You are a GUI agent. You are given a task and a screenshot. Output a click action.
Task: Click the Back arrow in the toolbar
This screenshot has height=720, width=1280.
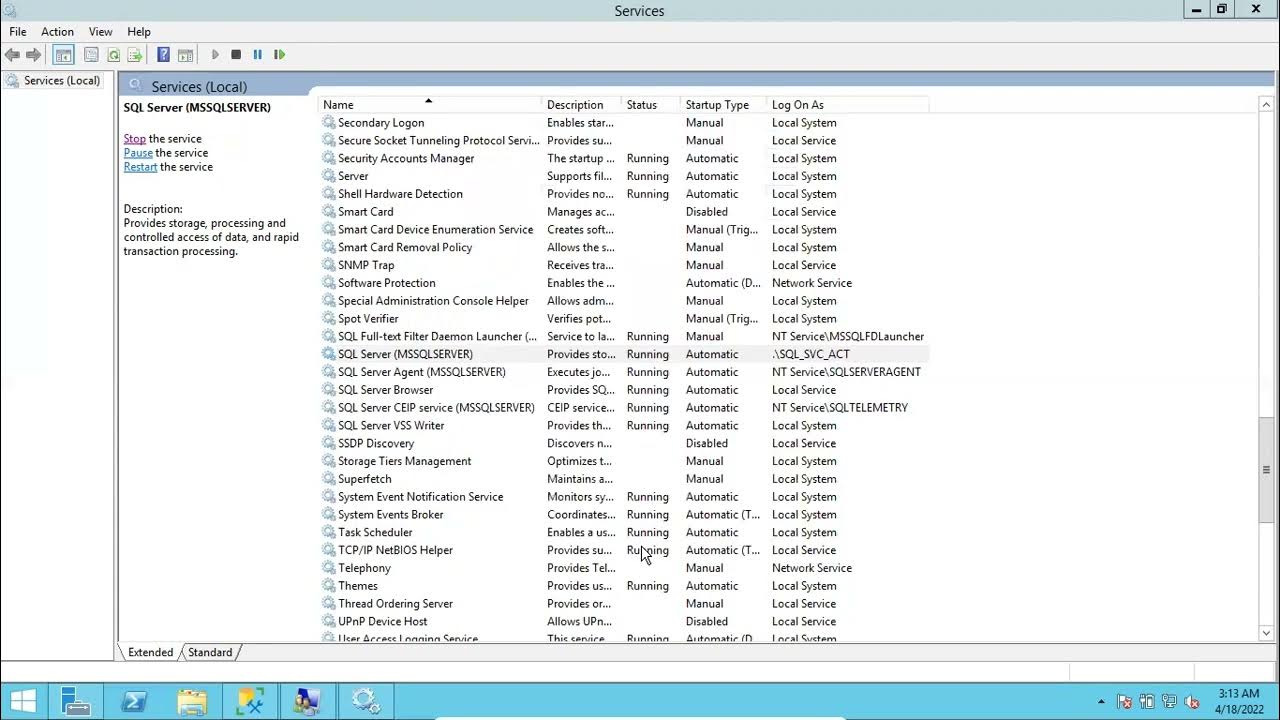[12, 55]
